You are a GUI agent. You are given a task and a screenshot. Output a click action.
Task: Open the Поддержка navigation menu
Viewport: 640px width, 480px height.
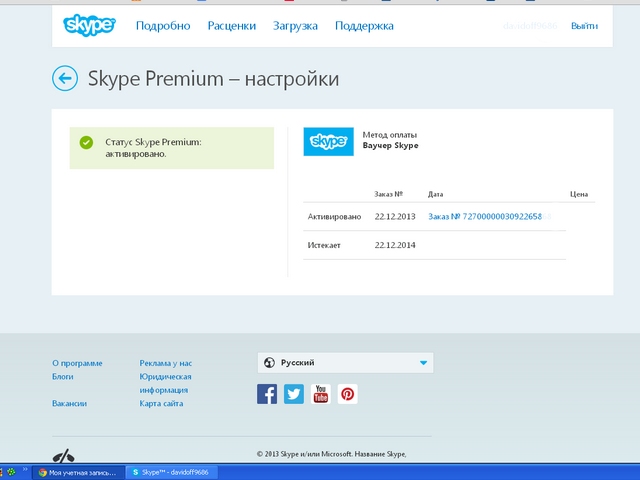click(364, 26)
